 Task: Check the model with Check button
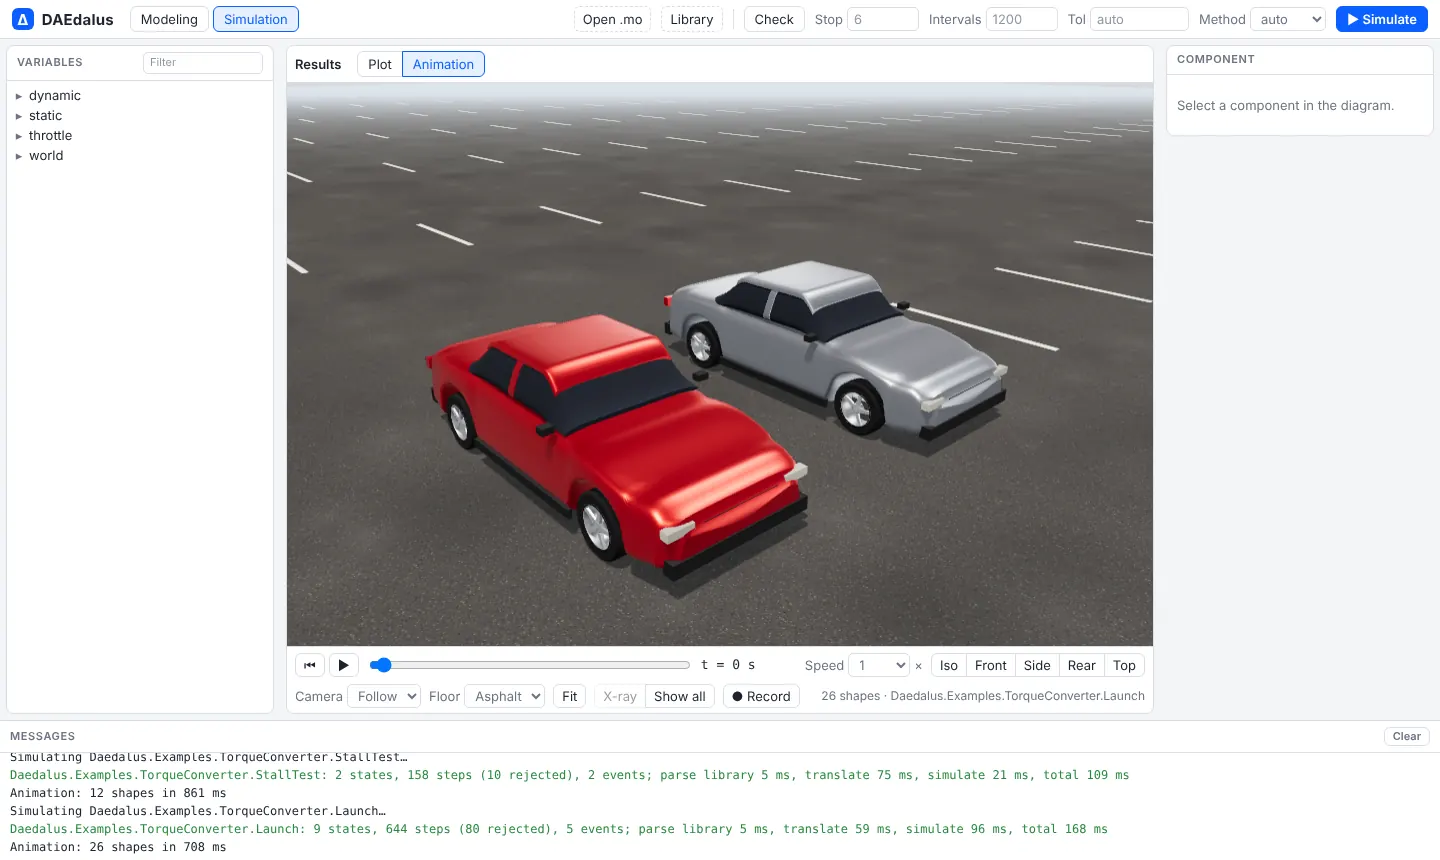(774, 19)
